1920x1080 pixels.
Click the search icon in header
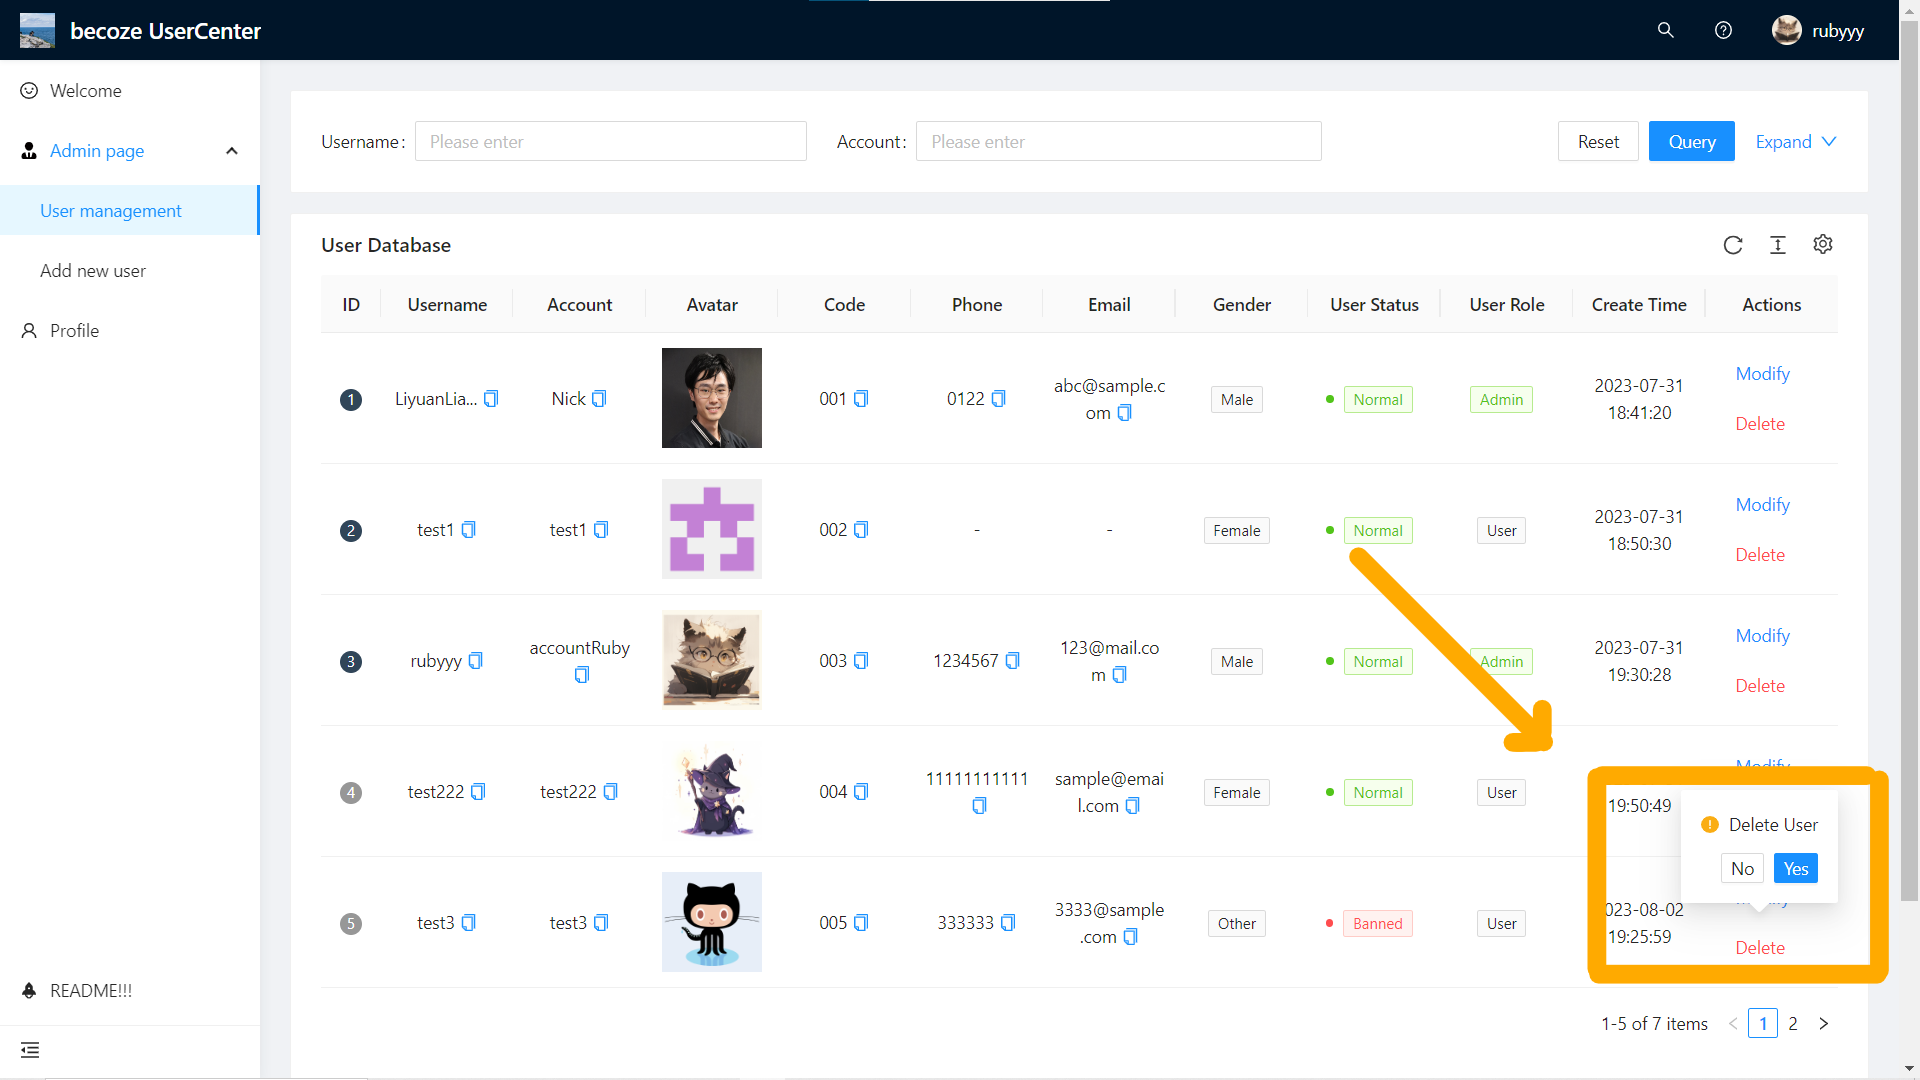(1665, 30)
